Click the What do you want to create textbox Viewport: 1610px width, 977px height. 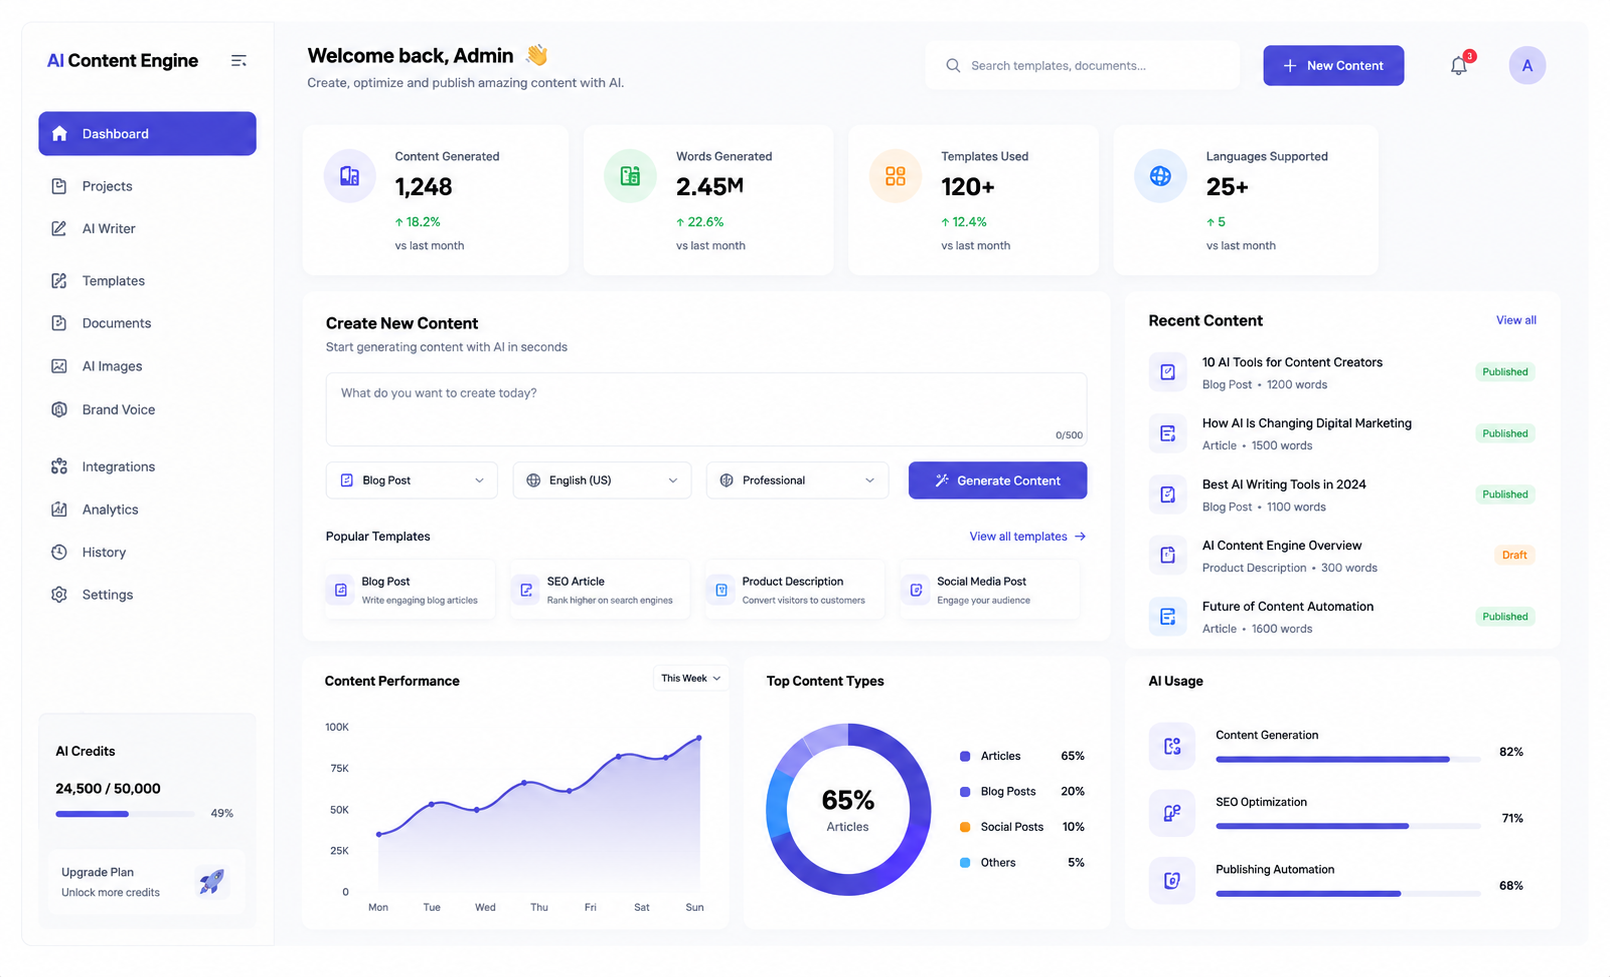[706, 409]
